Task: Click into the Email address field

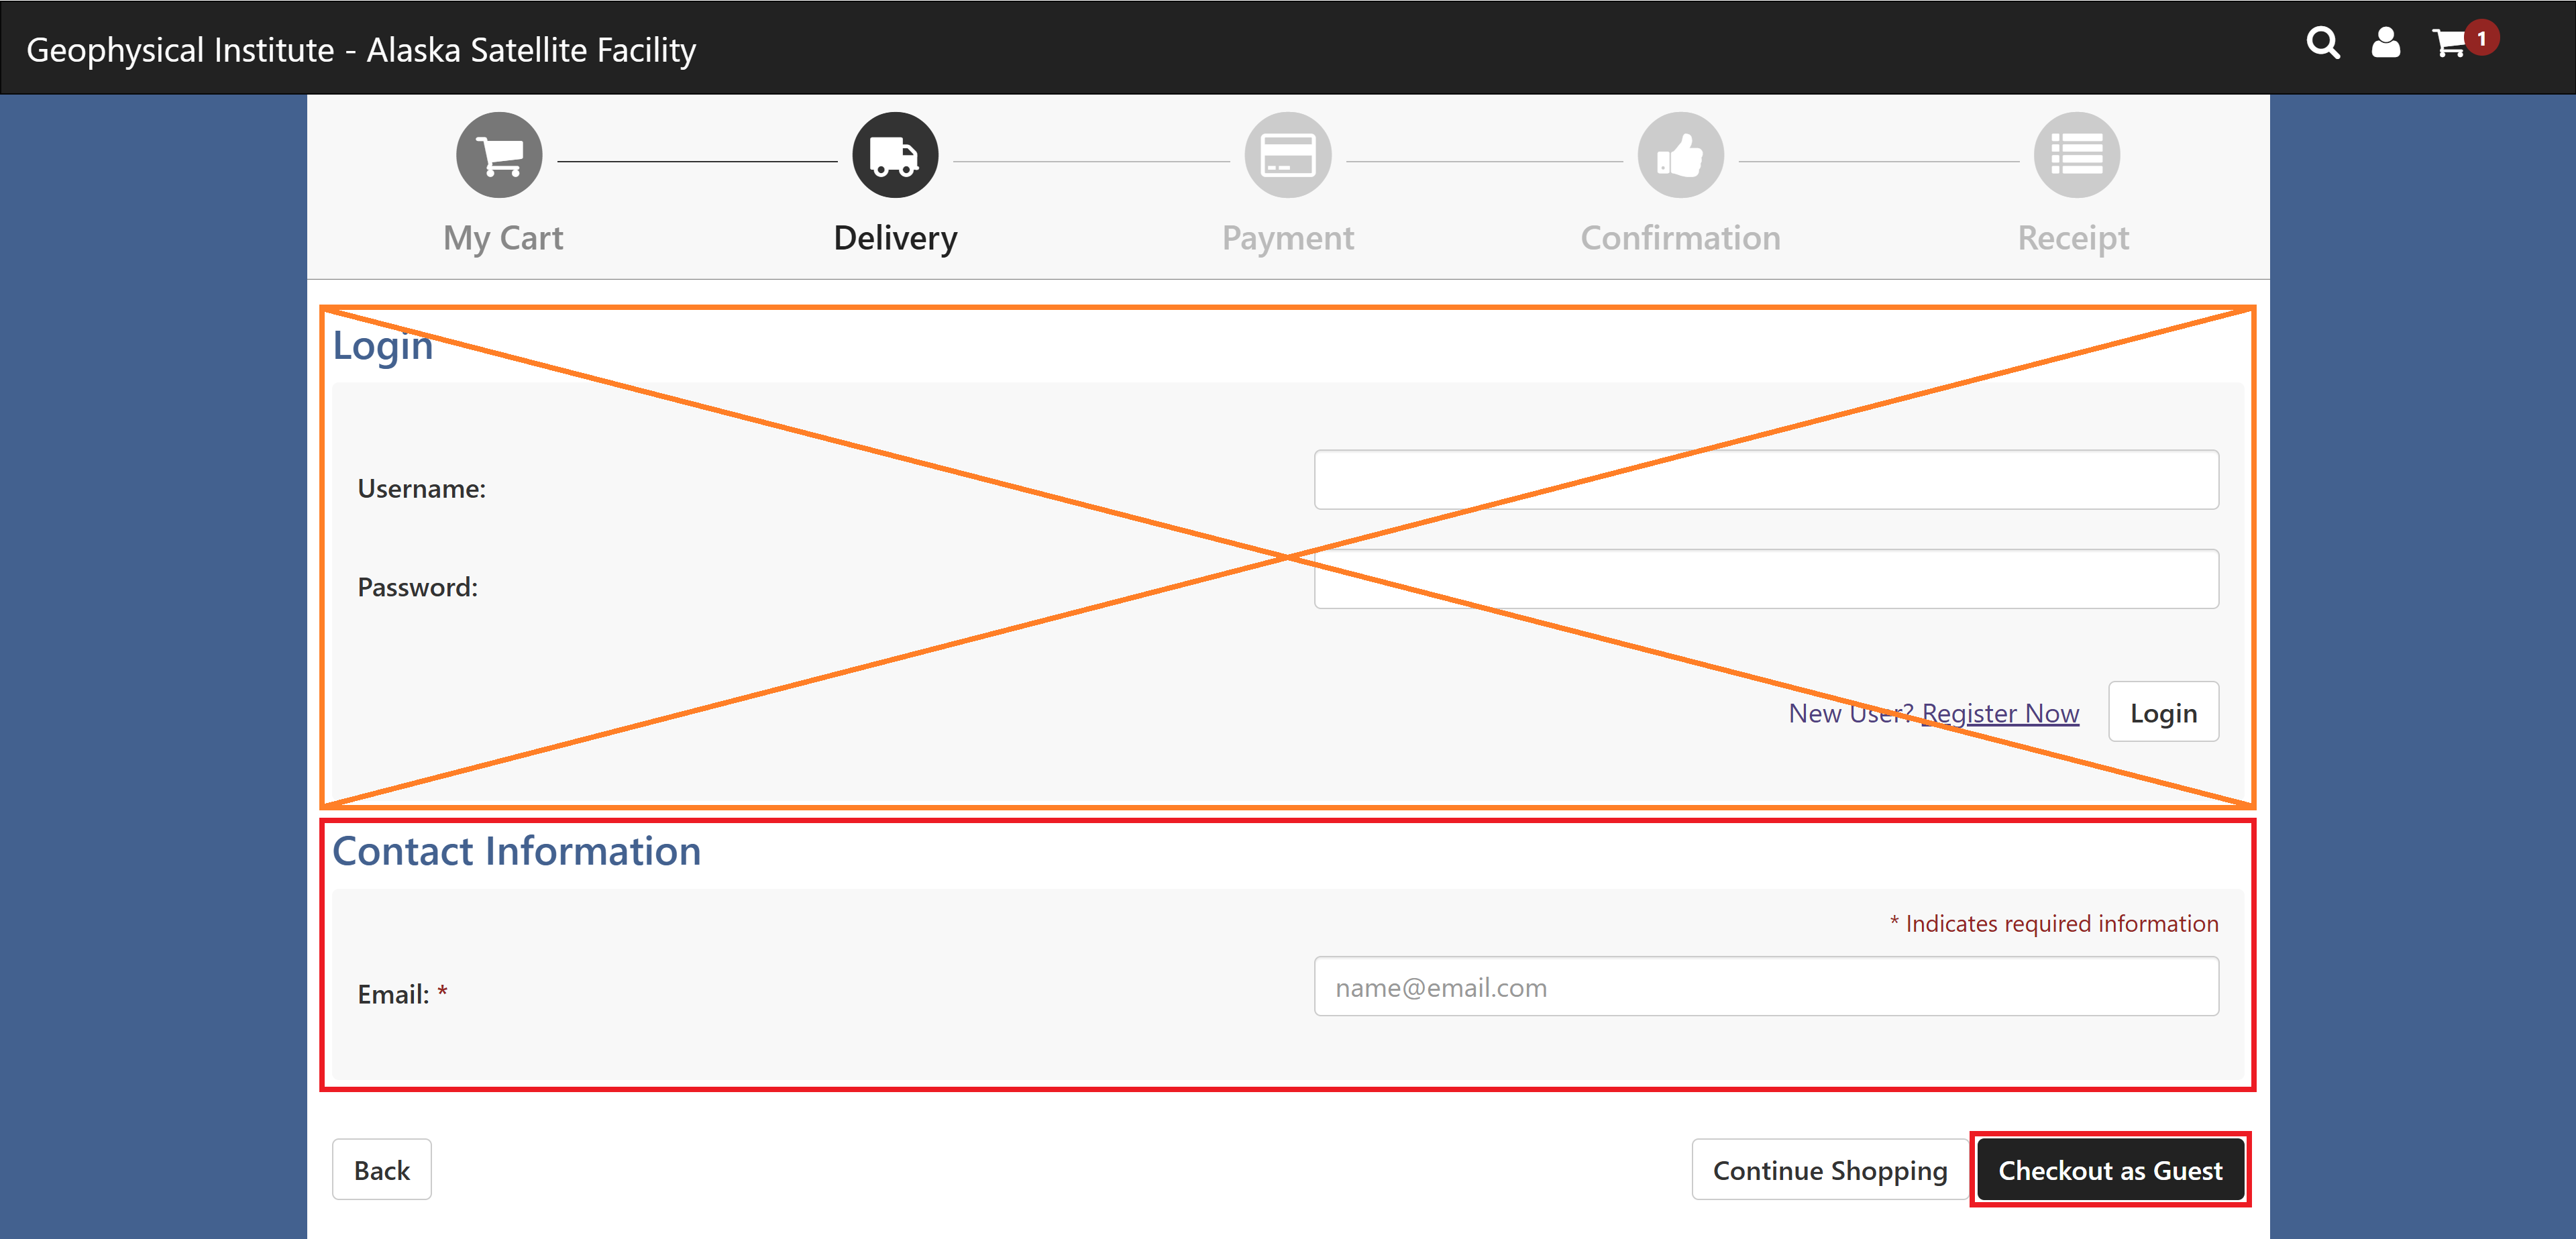Action: click(x=1765, y=987)
